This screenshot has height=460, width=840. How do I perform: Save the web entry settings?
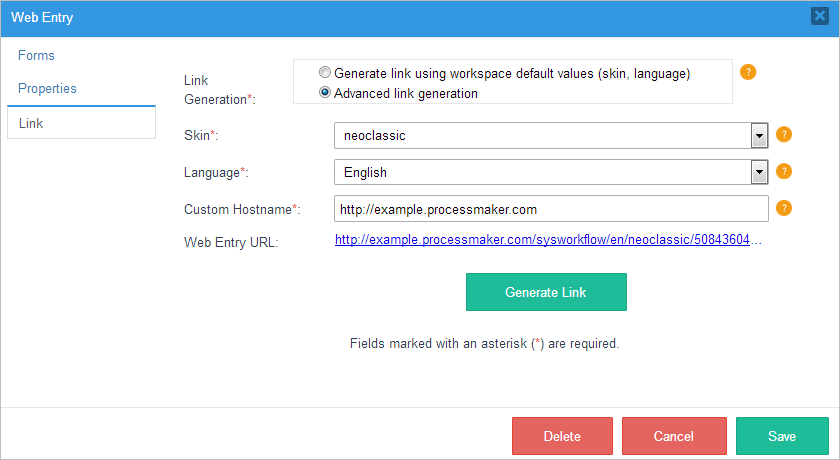pos(782,436)
